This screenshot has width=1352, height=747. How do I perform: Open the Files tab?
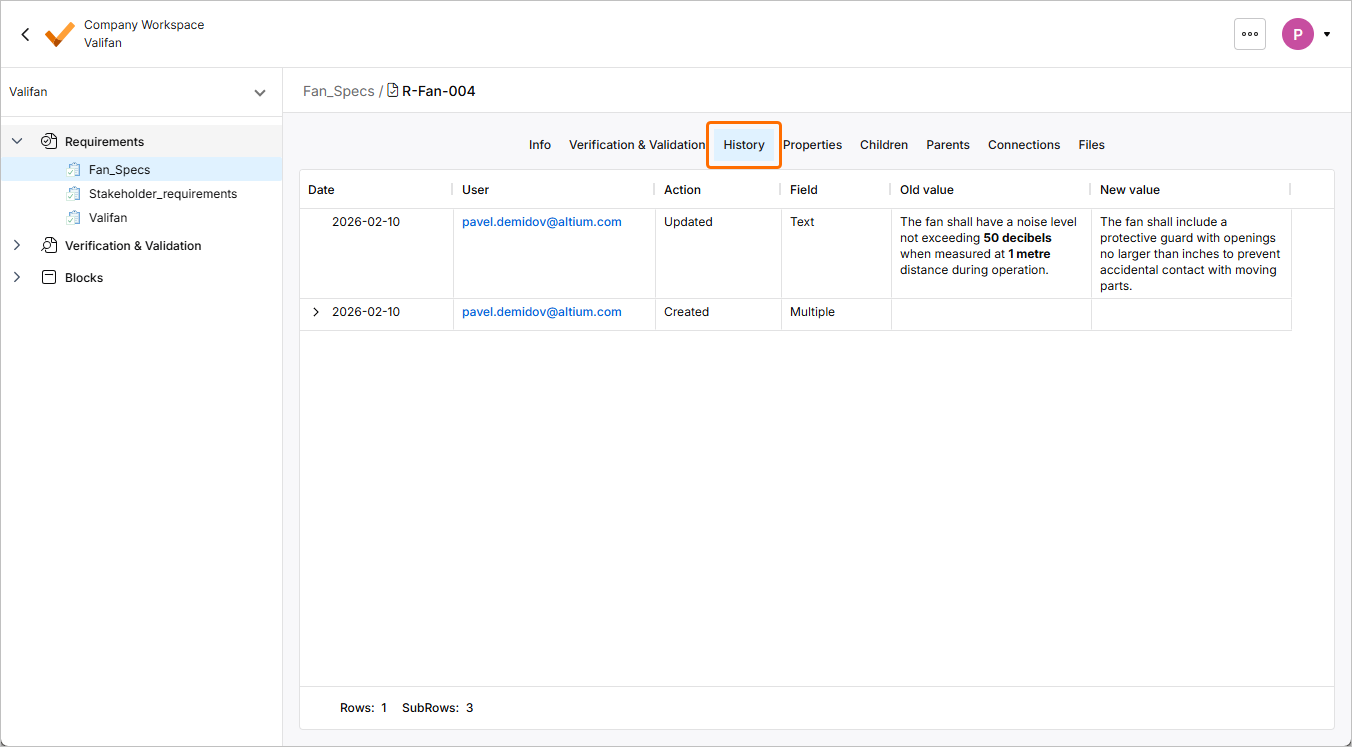(x=1091, y=145)
